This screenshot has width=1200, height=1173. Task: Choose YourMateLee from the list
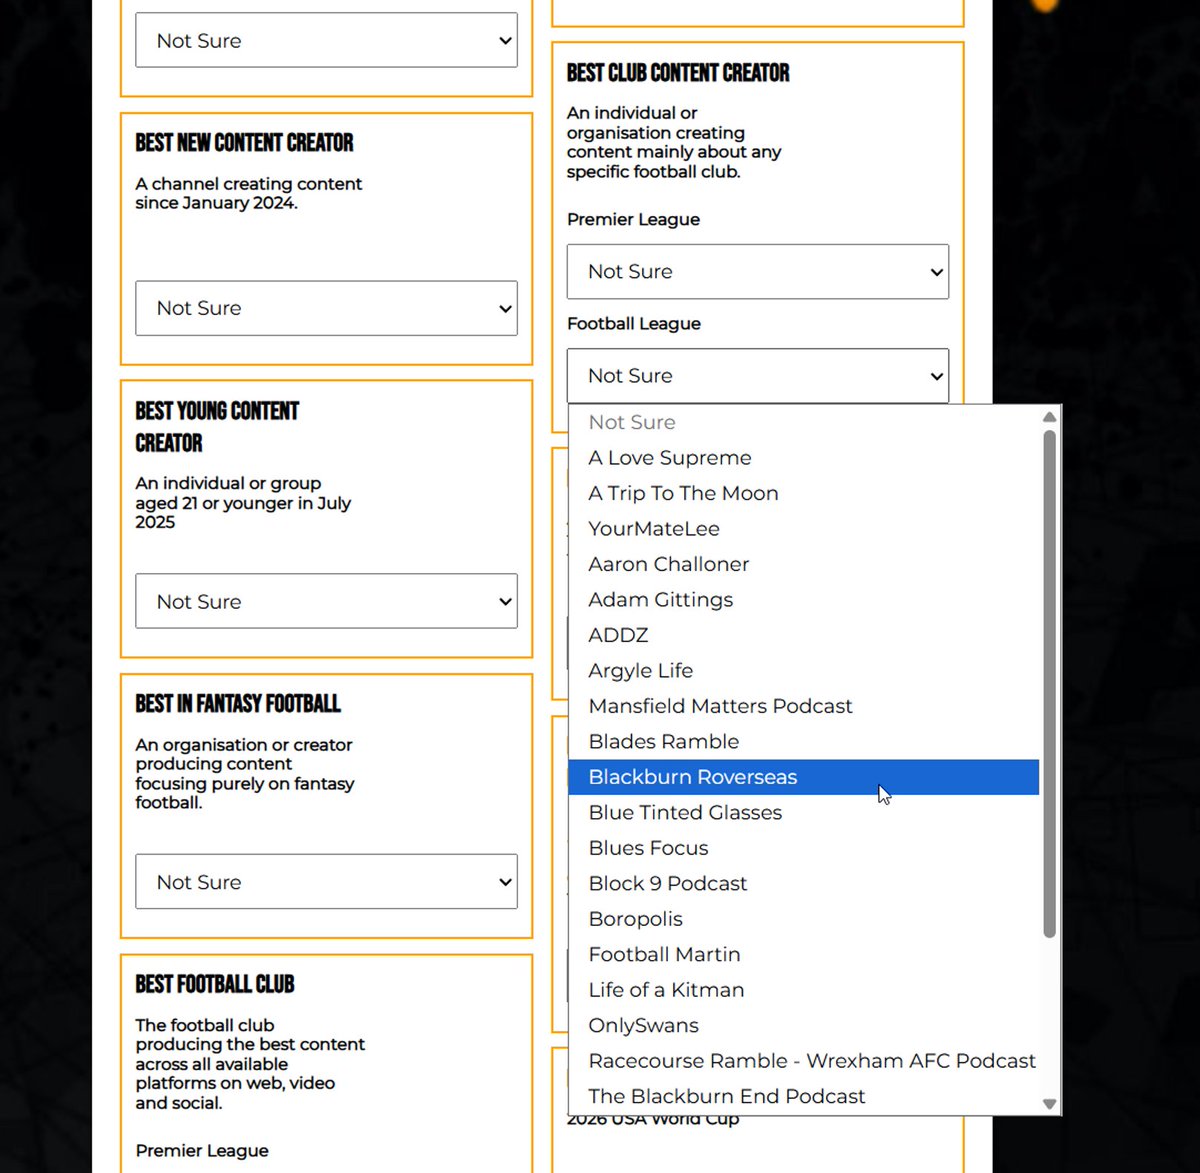804,529
